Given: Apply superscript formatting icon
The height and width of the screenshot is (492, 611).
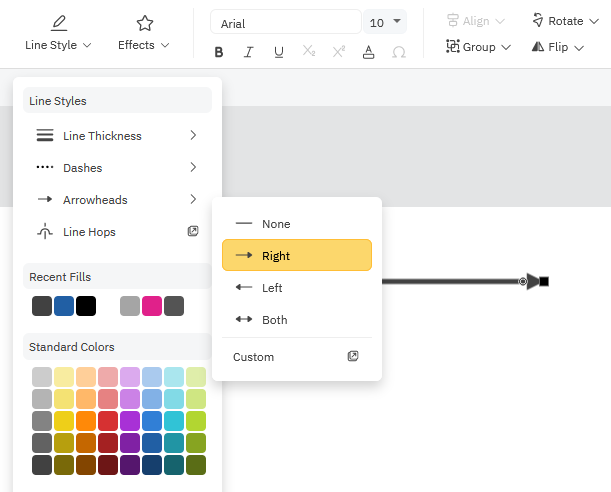Looking at the screenshot, I should pos(338,52).
